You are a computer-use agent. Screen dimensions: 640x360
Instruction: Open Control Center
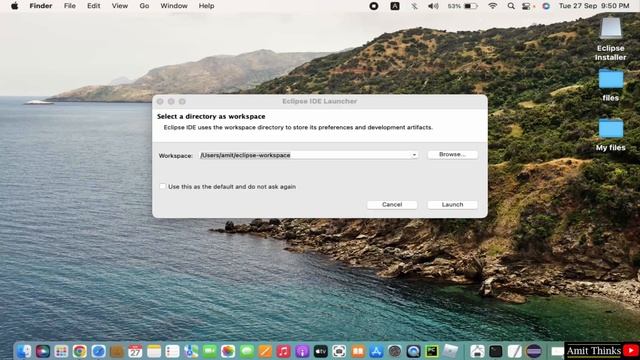coord(526,6)
